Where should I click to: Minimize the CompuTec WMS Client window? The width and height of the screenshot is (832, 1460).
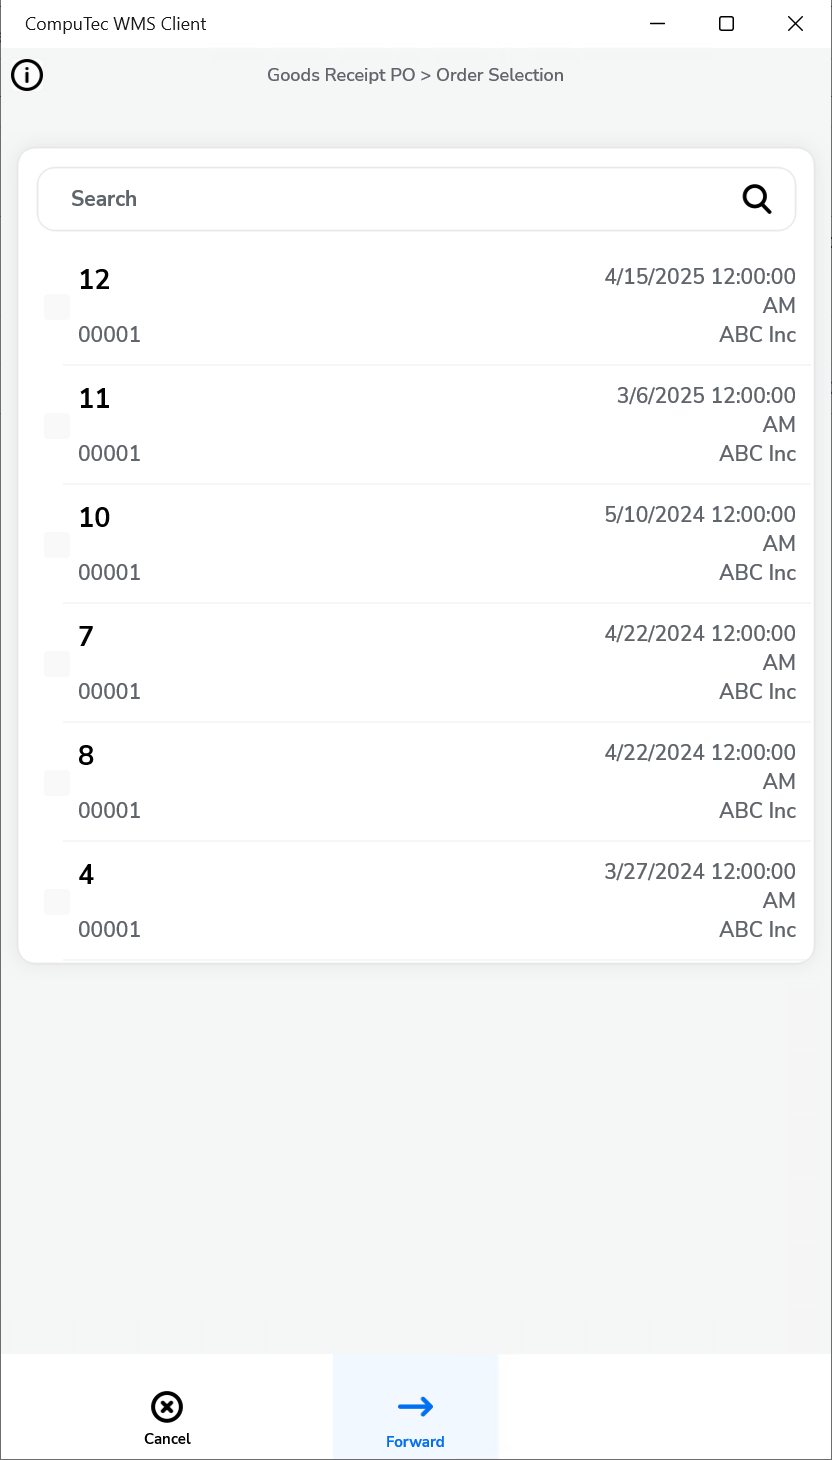(x=658, y=24)
